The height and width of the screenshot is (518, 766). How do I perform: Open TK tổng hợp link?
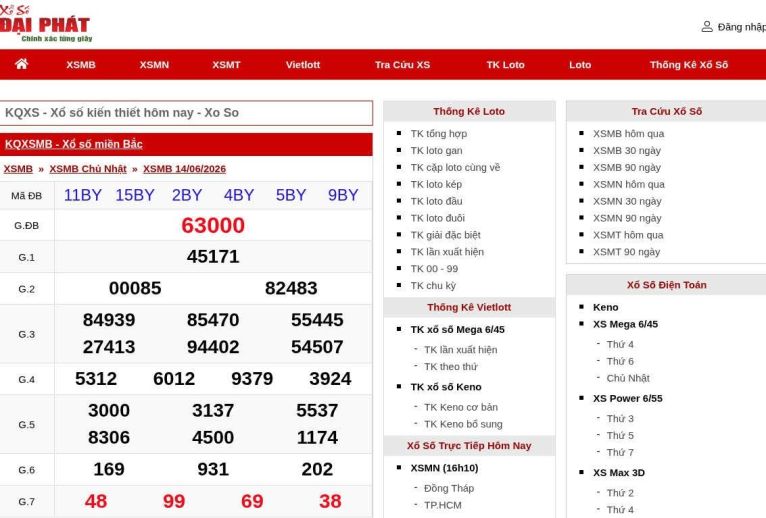(x=439, y=133)
